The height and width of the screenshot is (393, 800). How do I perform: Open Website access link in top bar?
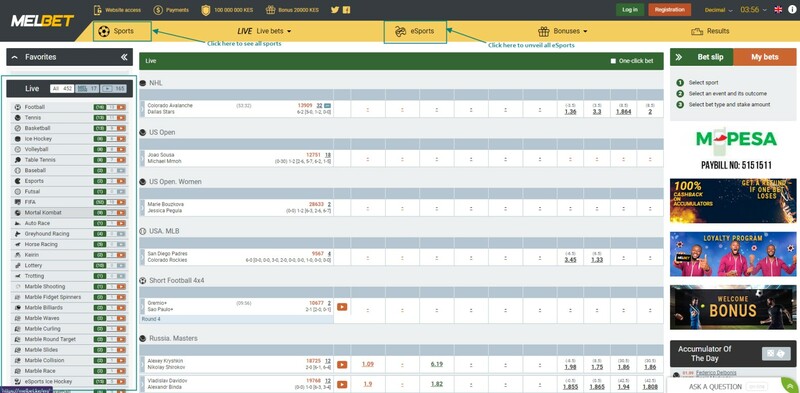117,10
